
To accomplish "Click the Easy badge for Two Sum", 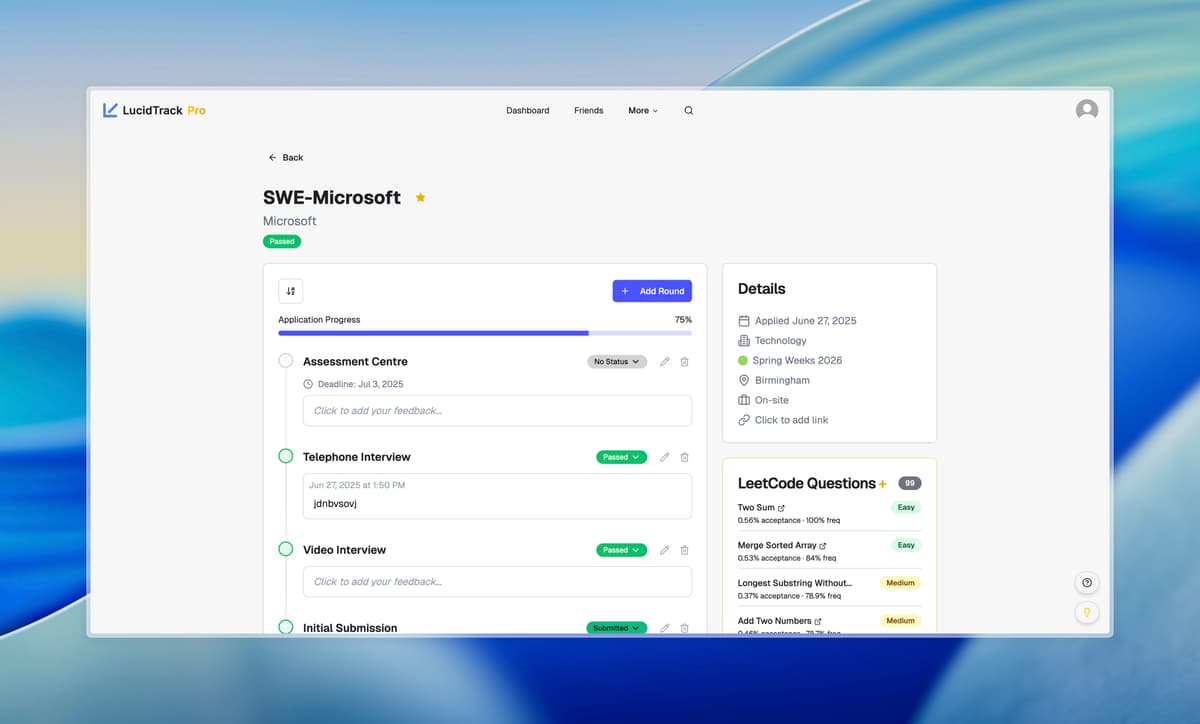I will click(x=906, y=507).
